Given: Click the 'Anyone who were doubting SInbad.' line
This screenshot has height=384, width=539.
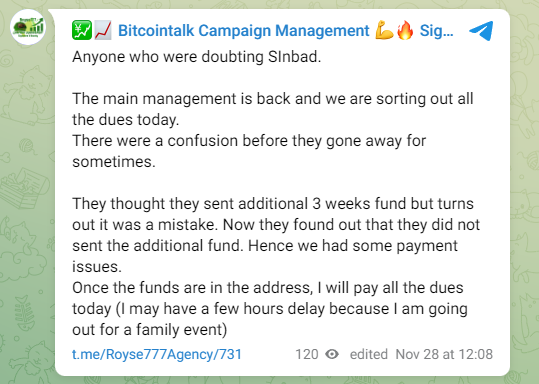Looking at the screenshot, I should click(x=197, y=57).
